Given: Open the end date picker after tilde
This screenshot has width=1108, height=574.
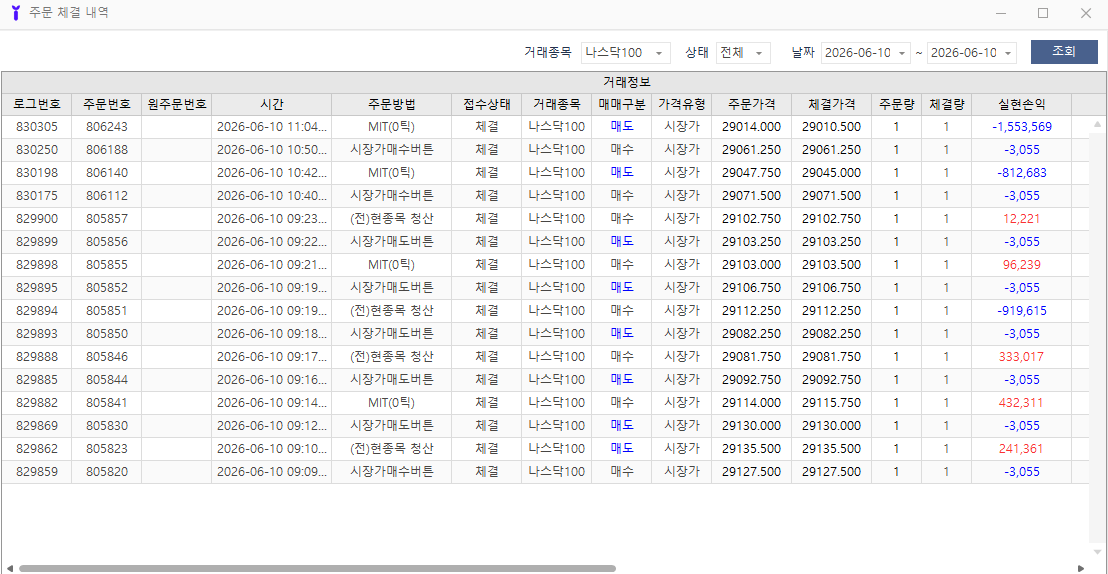Looking at the screenshot, I should tap(972, 52).
